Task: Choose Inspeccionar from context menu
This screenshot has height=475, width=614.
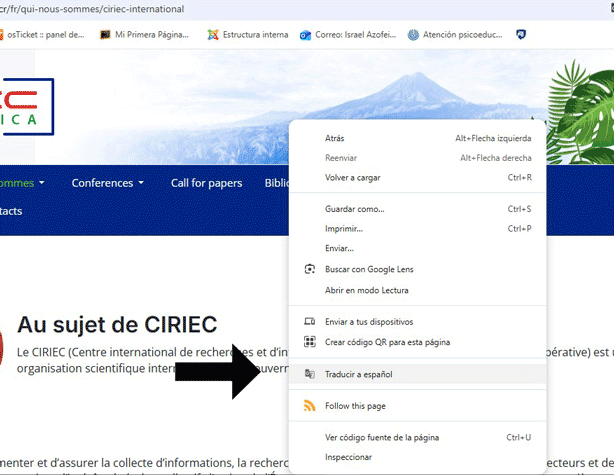Action: pos(348,457)
